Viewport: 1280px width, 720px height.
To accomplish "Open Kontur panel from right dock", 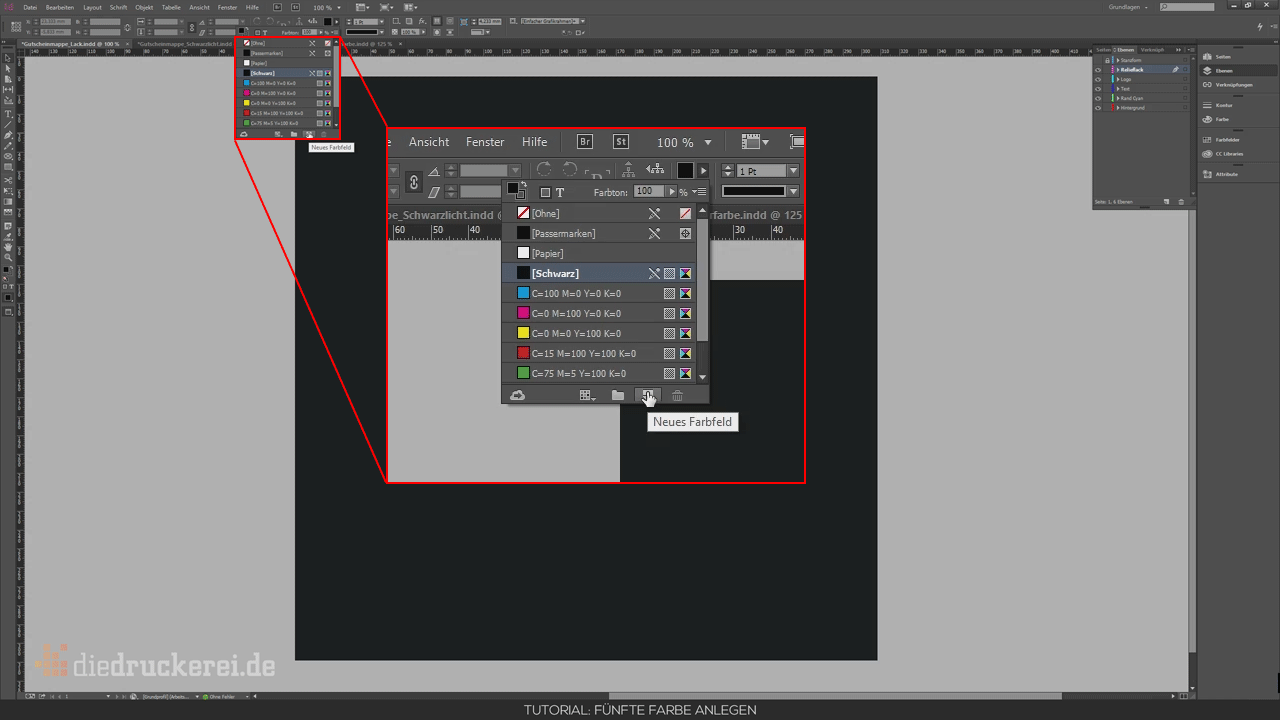I will 1222,105.
